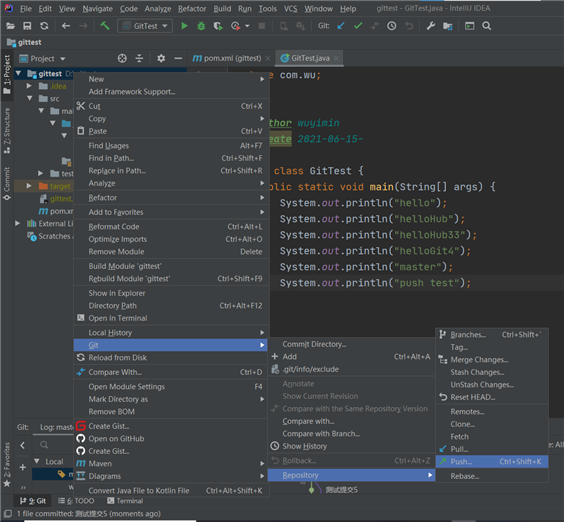Viewport: 564px width, 522px height.
Task: Expand the .idea folder node
Action: click(29, 86)
